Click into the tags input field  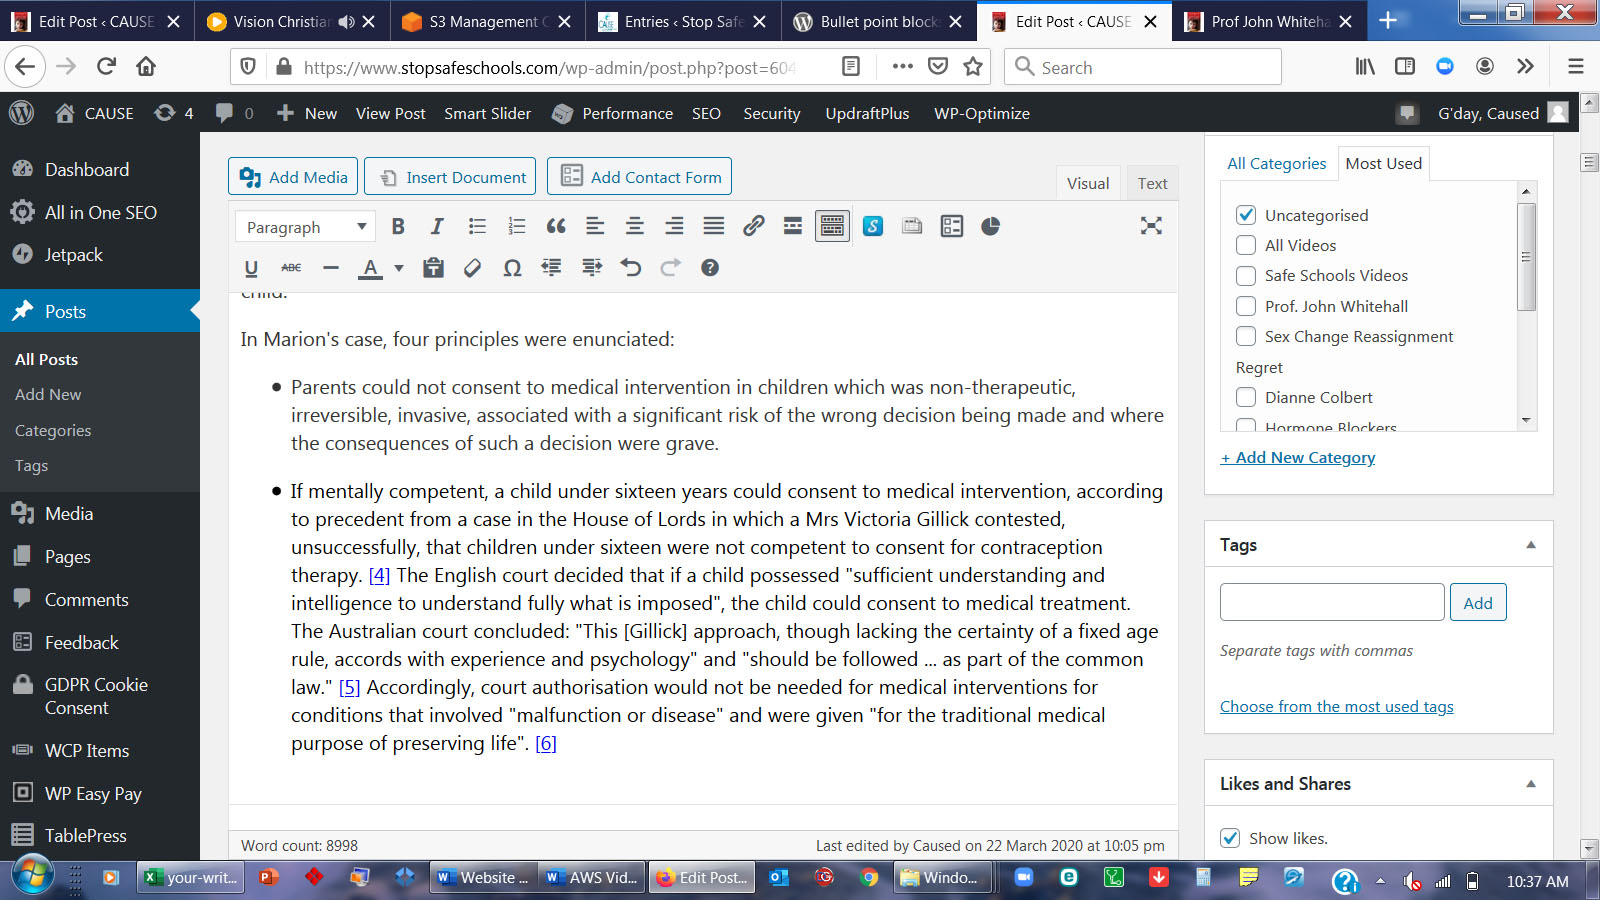1331,603
